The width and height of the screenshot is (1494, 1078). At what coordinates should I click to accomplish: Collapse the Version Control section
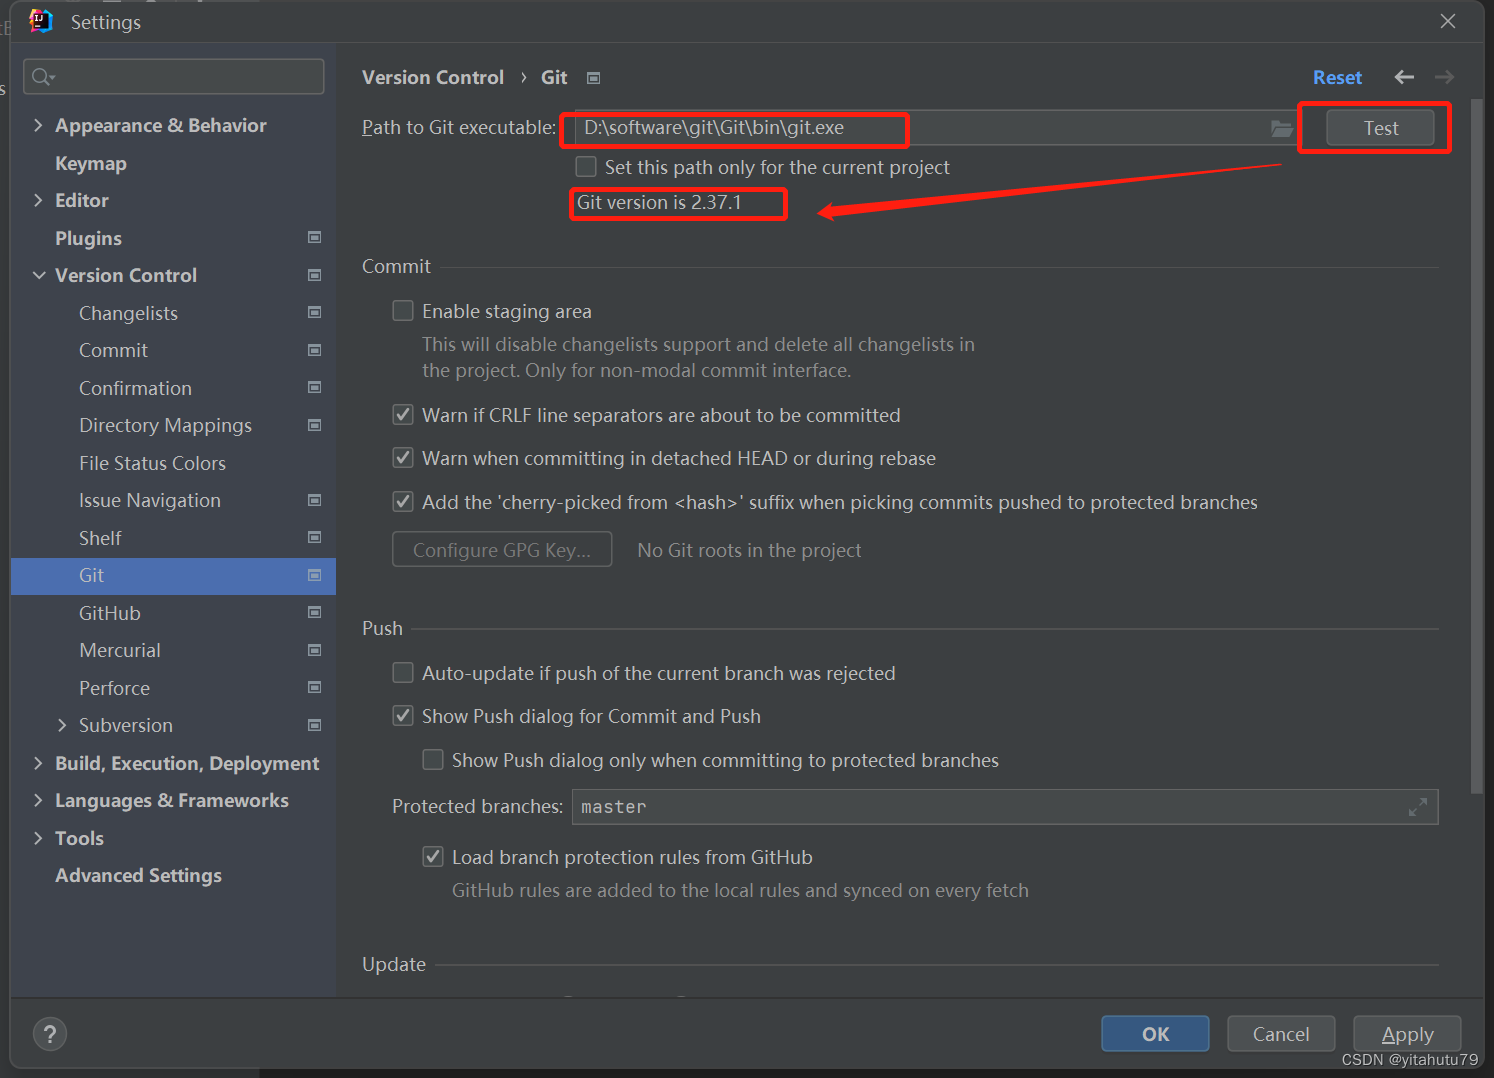point(39,275)
